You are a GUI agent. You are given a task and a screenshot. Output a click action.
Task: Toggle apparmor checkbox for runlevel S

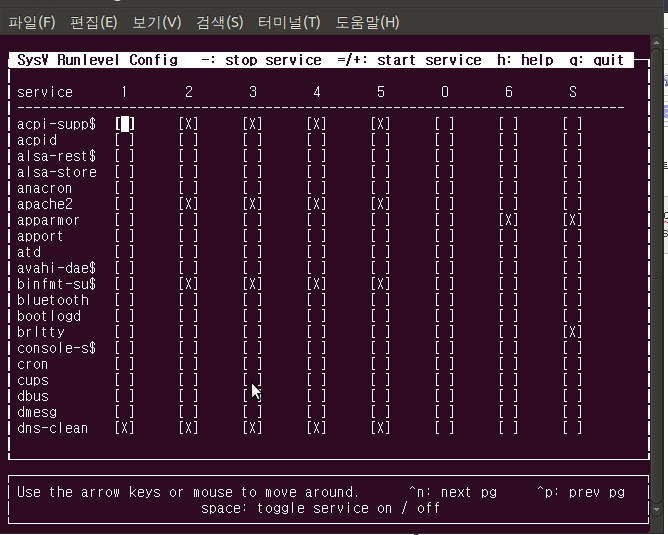(572, 220)
